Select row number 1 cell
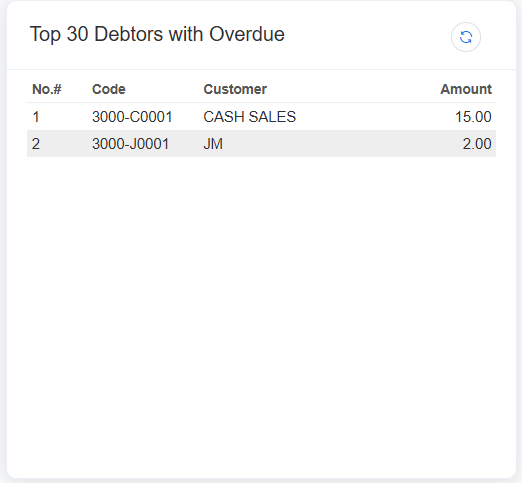The height and width of the screenshot is (483, 522). (36, 117)
